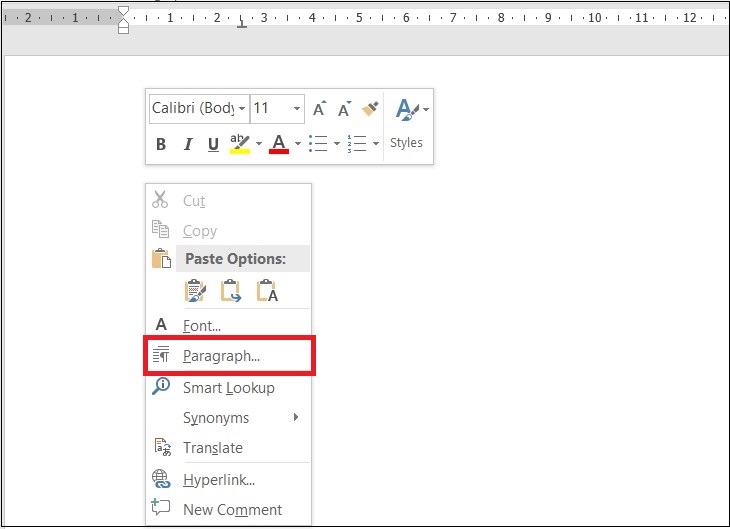Open the font size dropdown arrow
Image resolution: width=730 pixels, height=529 pixels.
tap(297, 109)
